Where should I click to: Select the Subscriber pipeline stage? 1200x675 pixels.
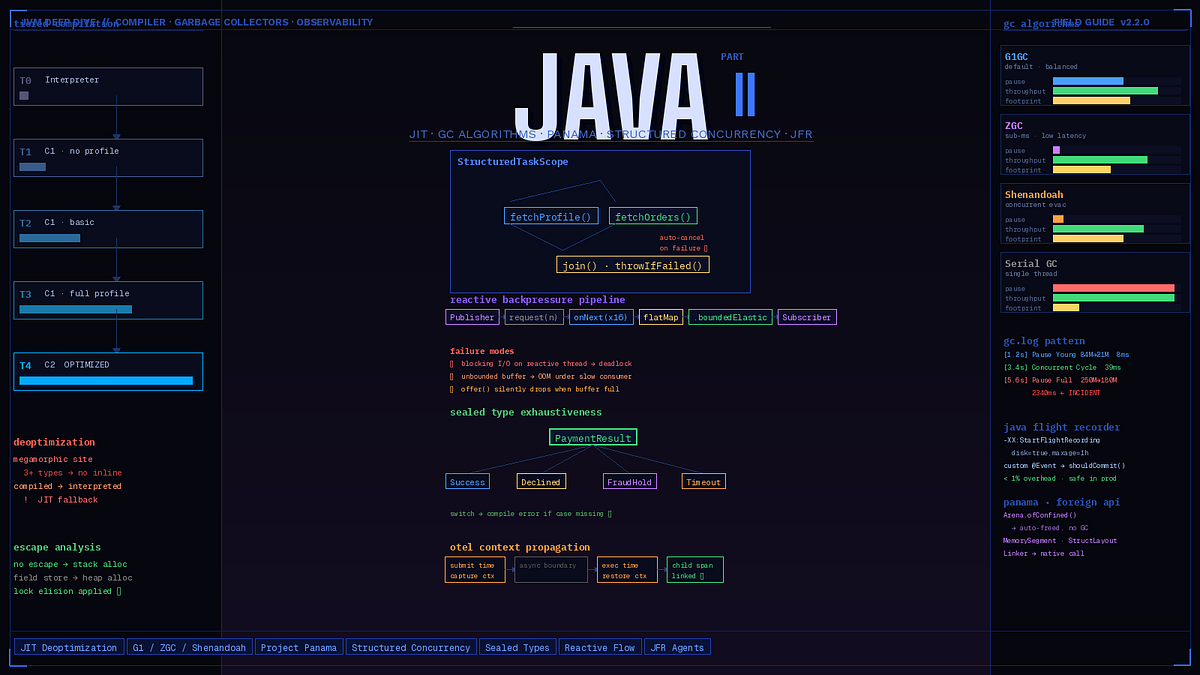tap(807, 317)
